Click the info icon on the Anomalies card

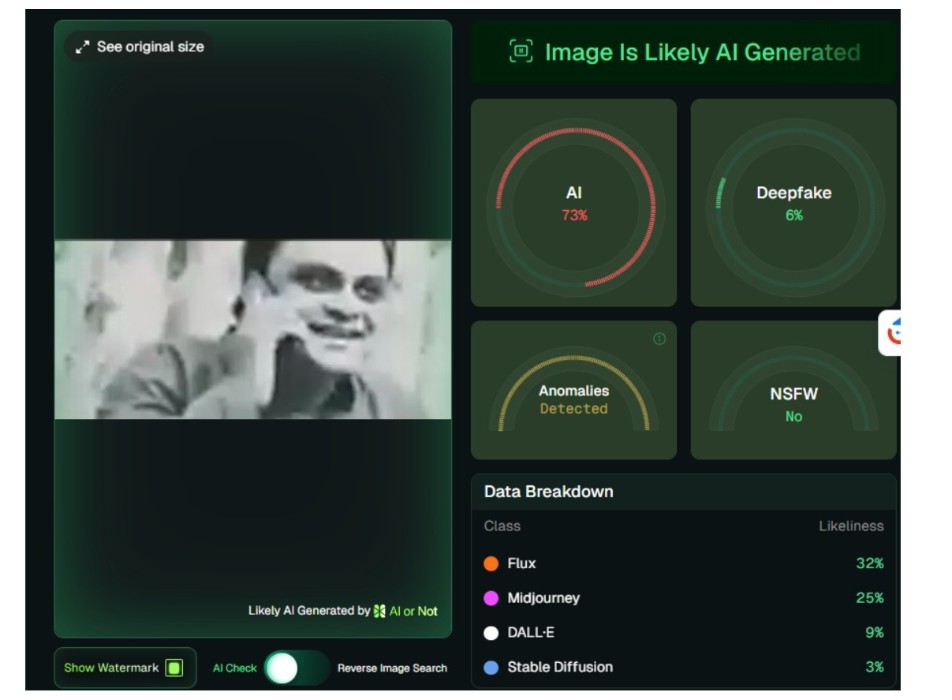pos(659,339)
